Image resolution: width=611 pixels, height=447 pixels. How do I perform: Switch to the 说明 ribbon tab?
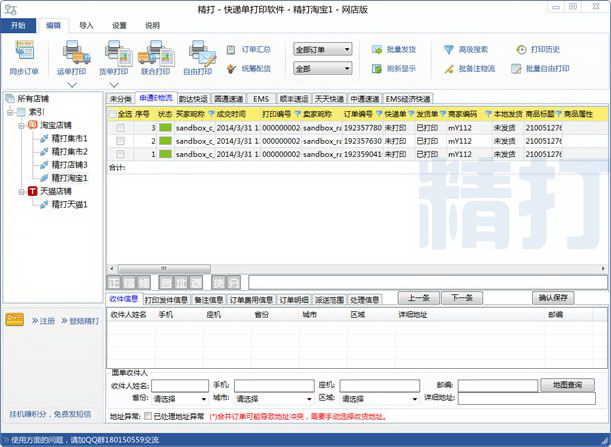[152, 26]
